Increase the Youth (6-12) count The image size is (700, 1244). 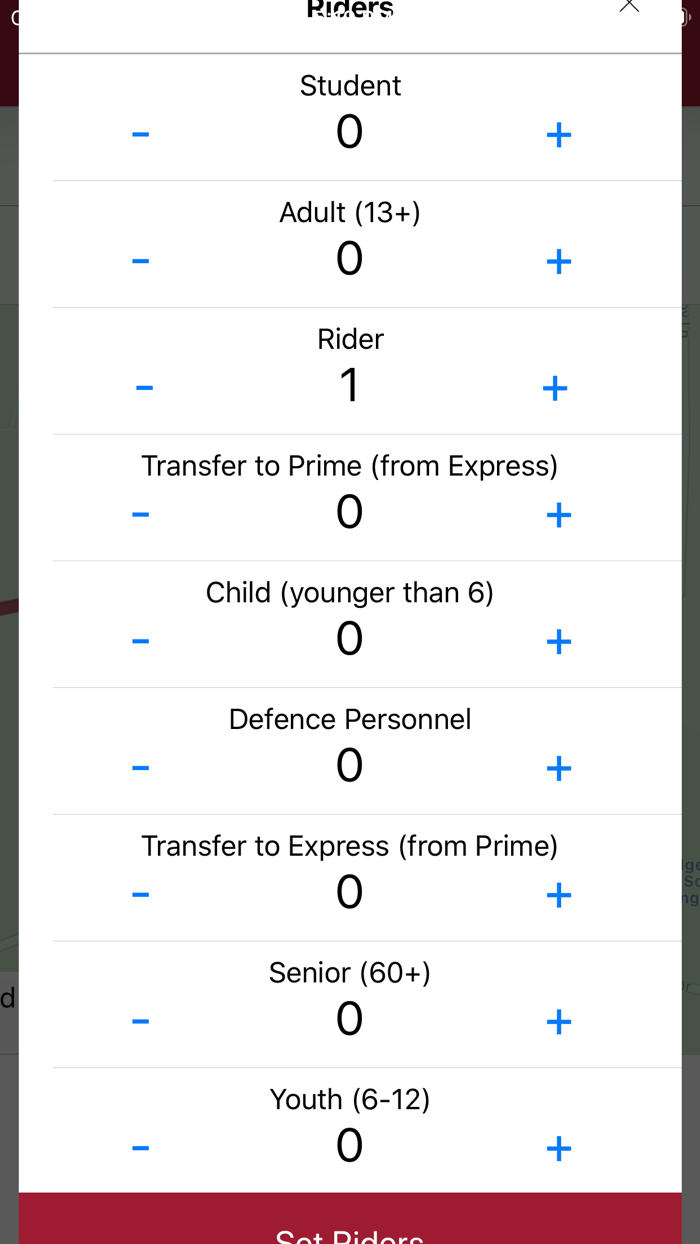[559, 1147]
